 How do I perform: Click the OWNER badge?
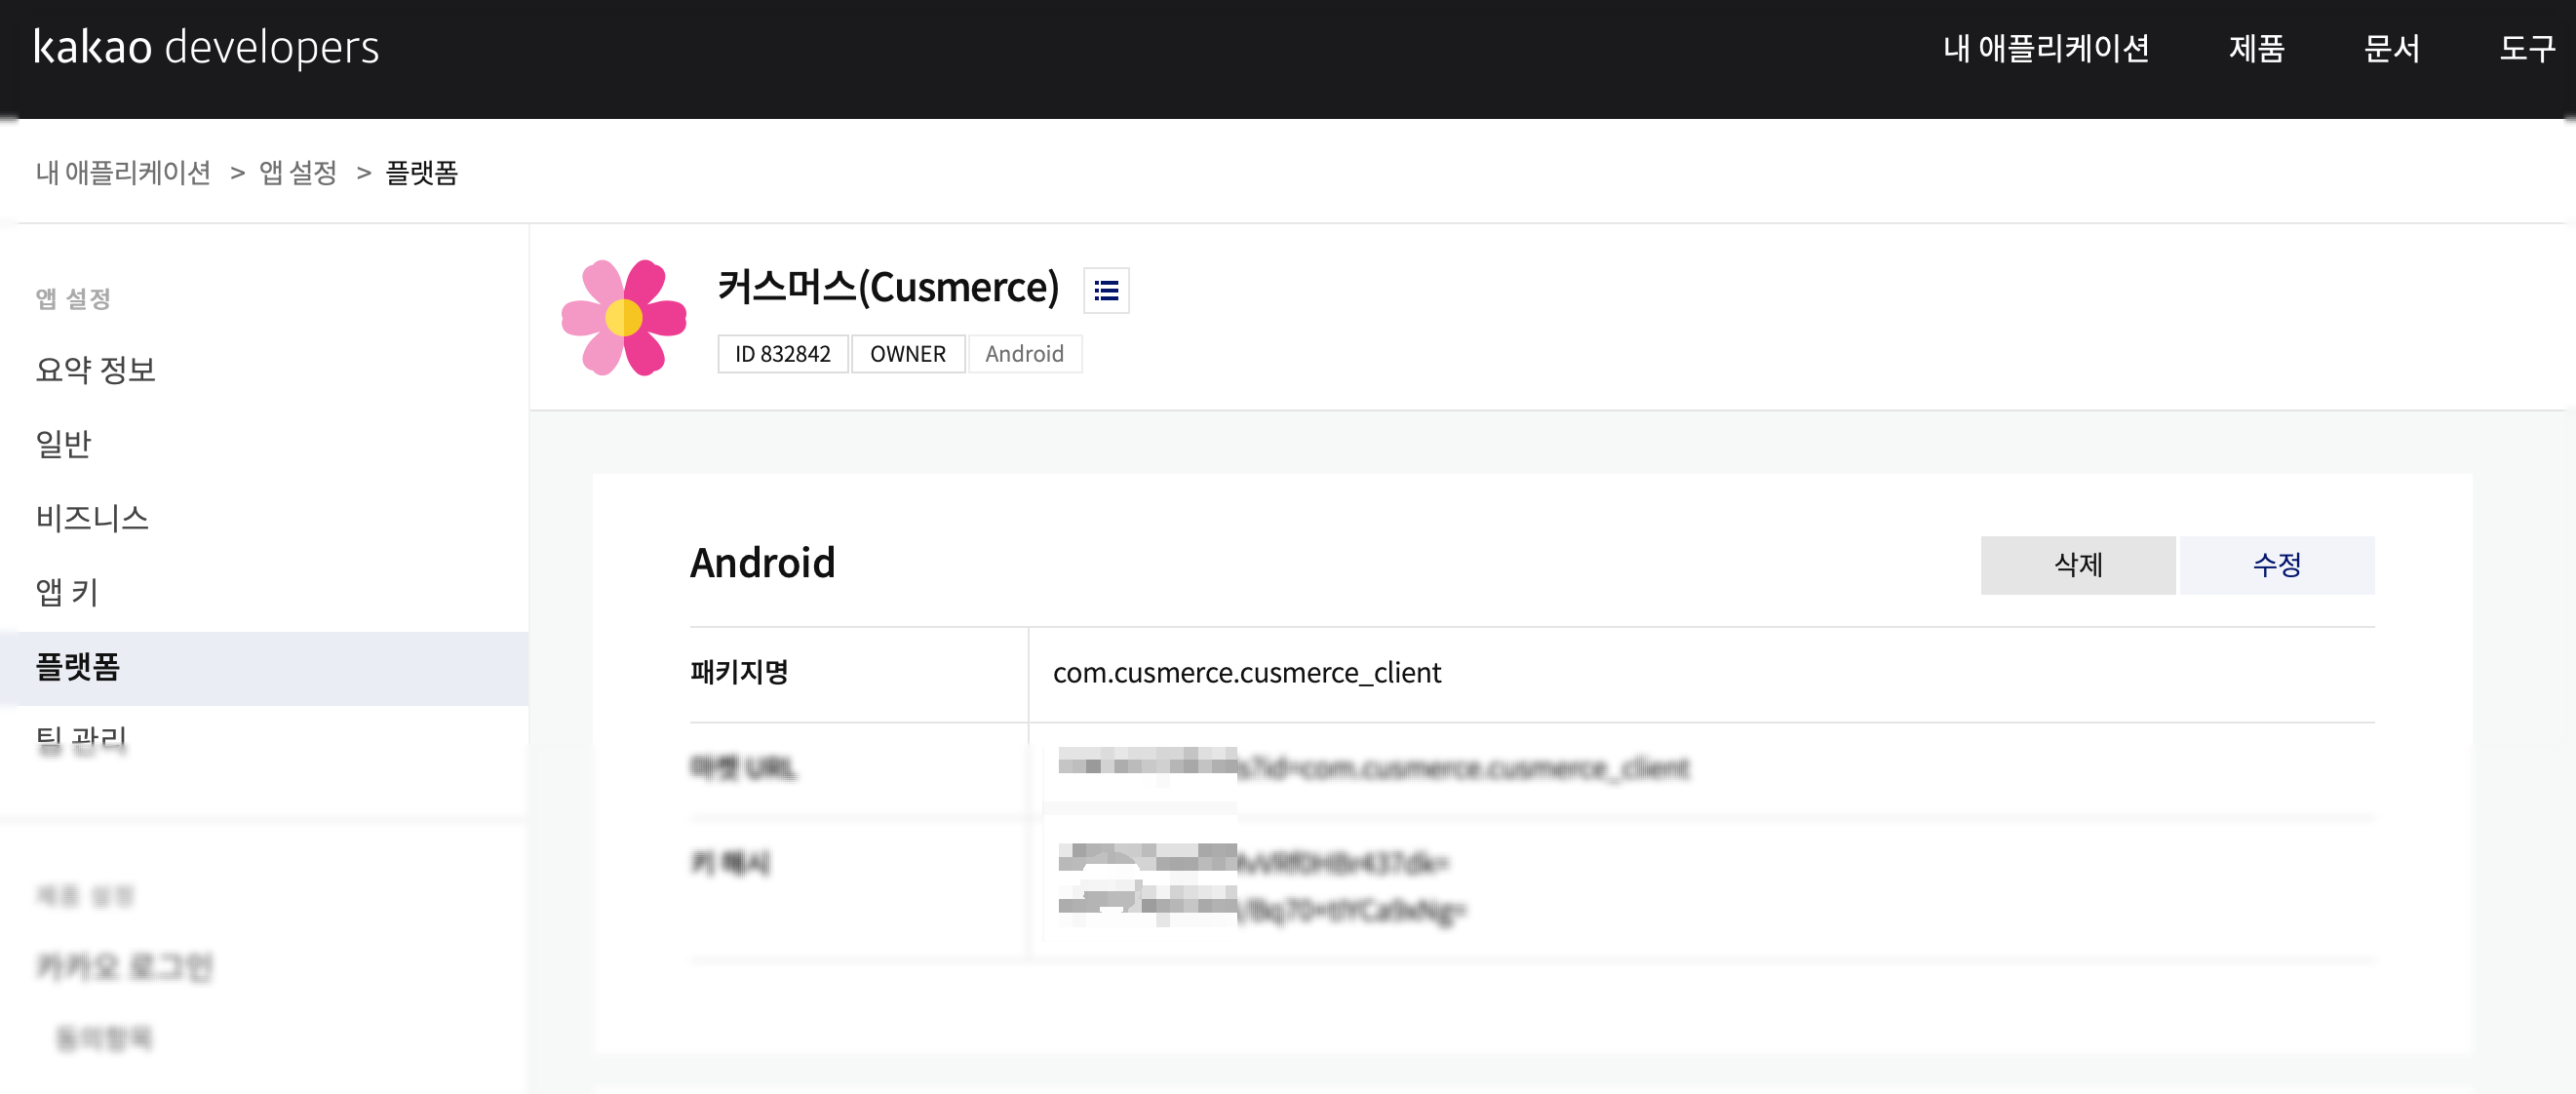(x=908, y=354)
